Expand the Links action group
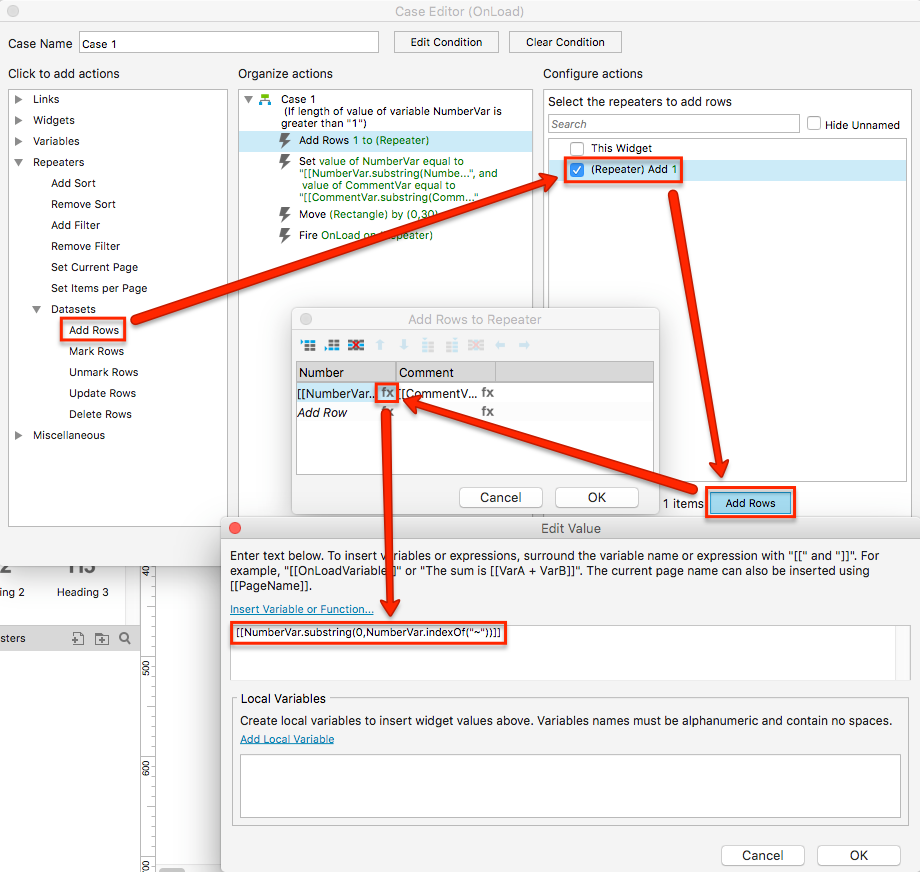Image resolution: width=920 pixels, height=872 pixels. (19, 99)
